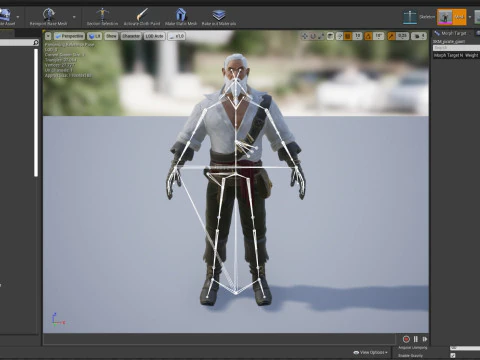480x360 pixels.
Task: Open the View Options menu
Action: [x=371, y=352]
